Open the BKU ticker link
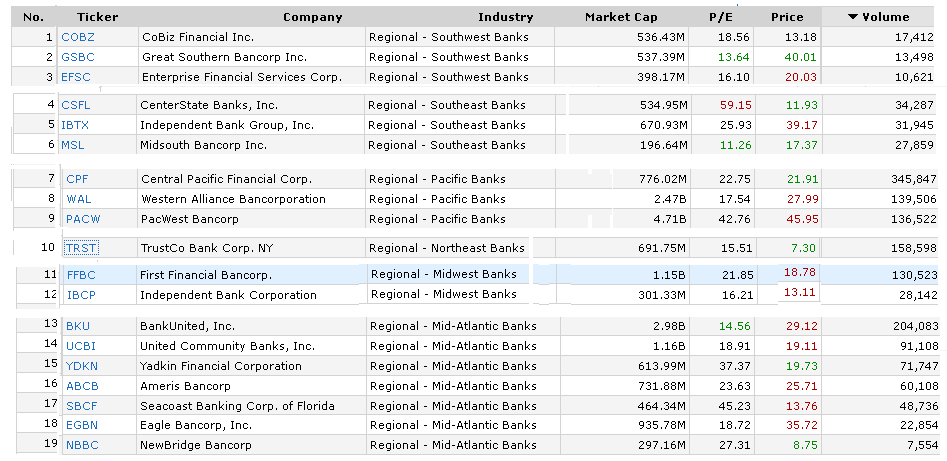The width and height of the screenshot is (947, 461). 78,326
